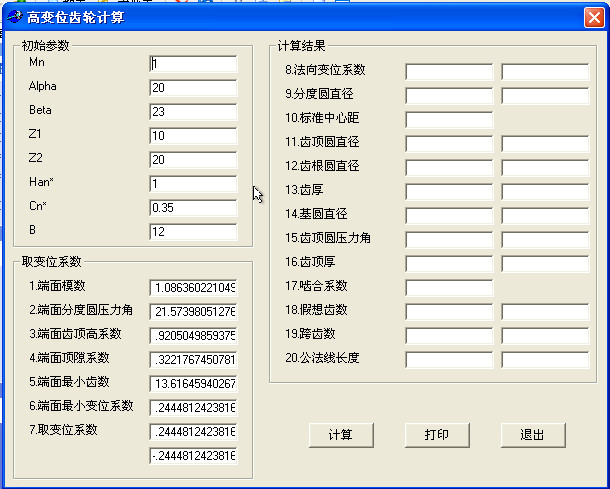Focus the Mn input field
The height and width of the screenshot is (489, 610).
tap(192, 64)
